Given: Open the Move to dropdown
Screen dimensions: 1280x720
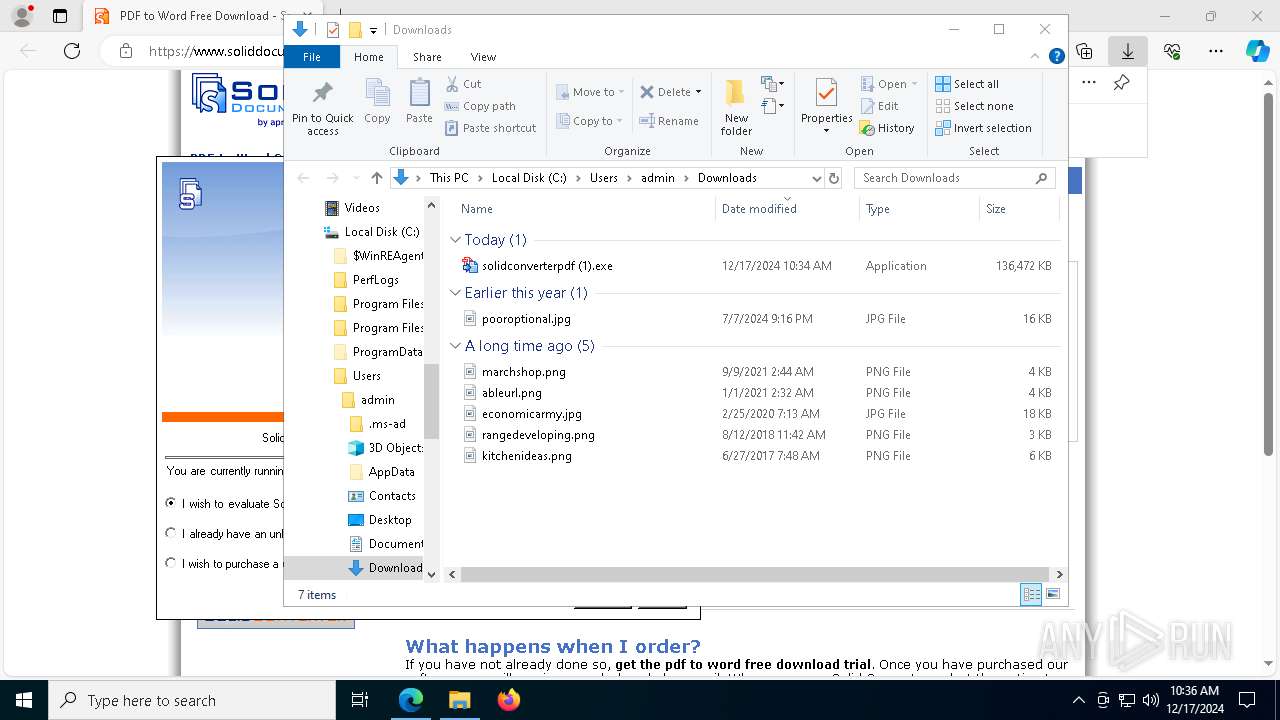Looking at the screenshot, I should pyautogui.click(x=590, y=92).
